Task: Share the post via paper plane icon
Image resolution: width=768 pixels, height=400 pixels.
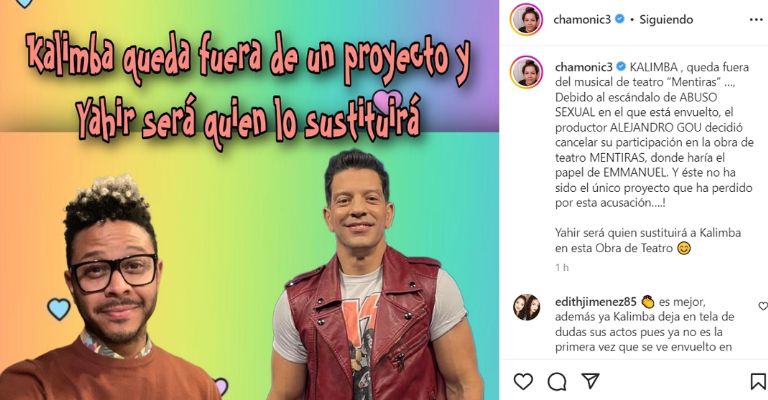Action: 590,381
